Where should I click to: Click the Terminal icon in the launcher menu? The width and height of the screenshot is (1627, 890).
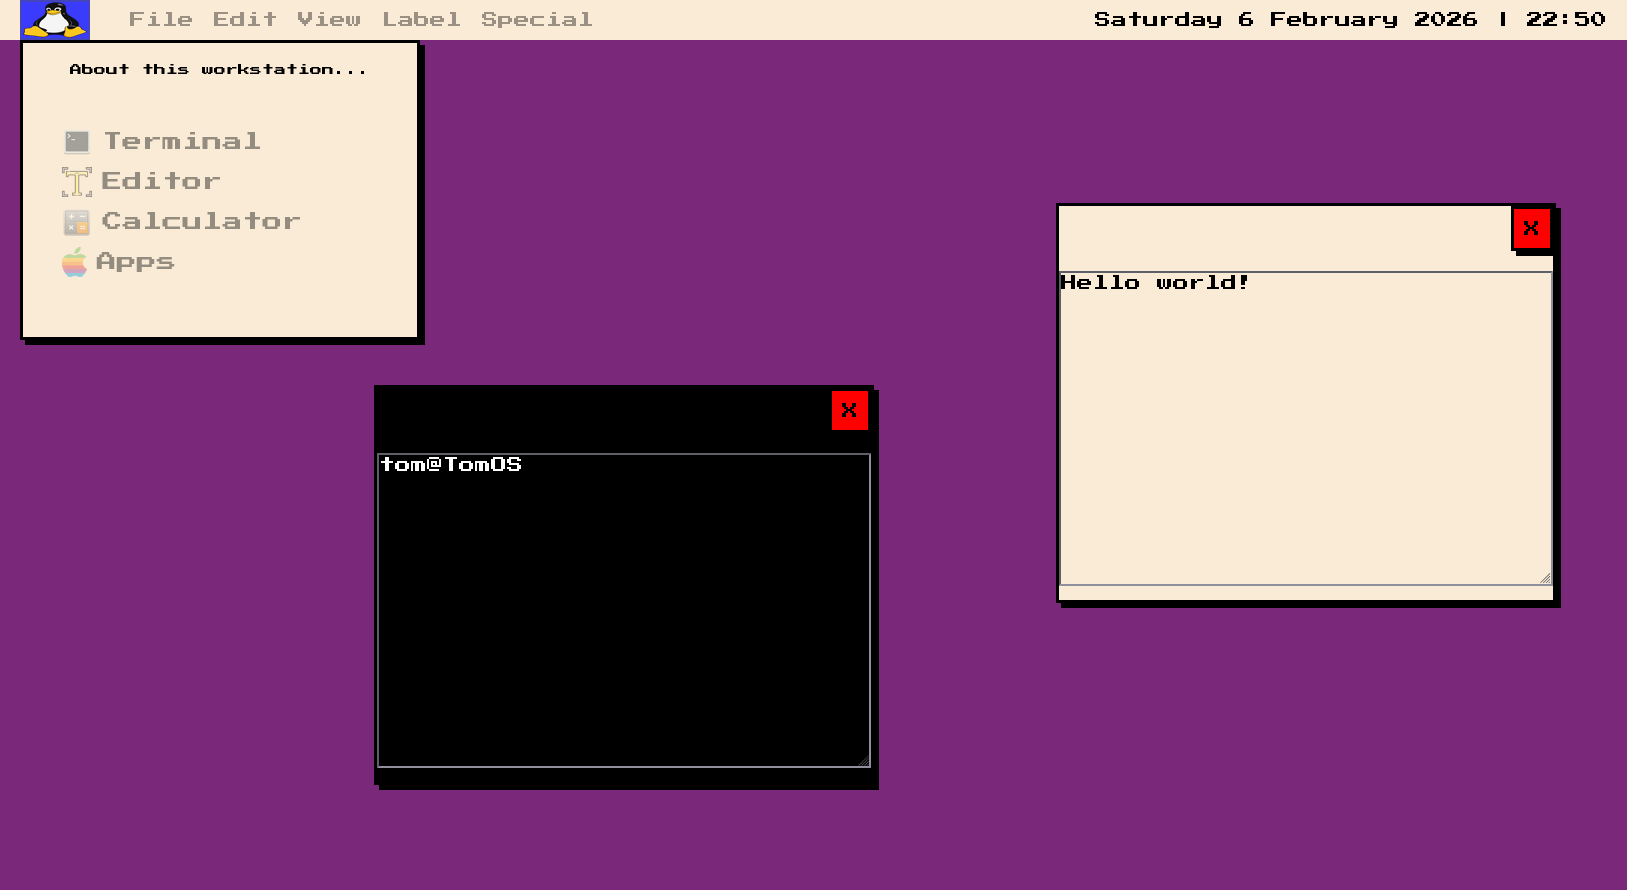click(x=77, y=142)
